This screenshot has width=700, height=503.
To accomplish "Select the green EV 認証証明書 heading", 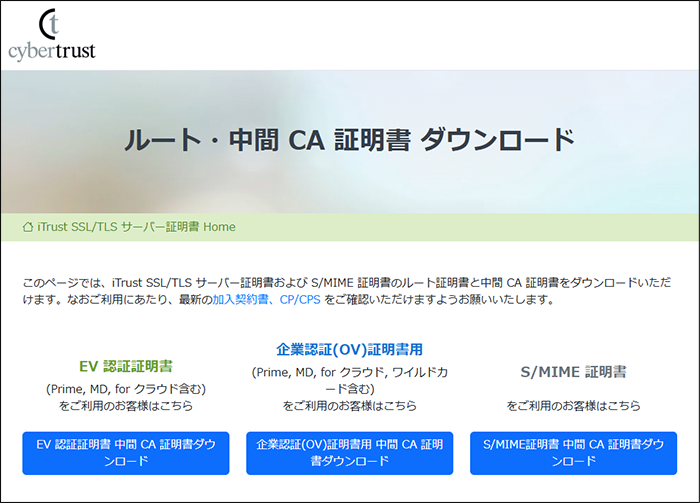I will [x=126, y=366].
